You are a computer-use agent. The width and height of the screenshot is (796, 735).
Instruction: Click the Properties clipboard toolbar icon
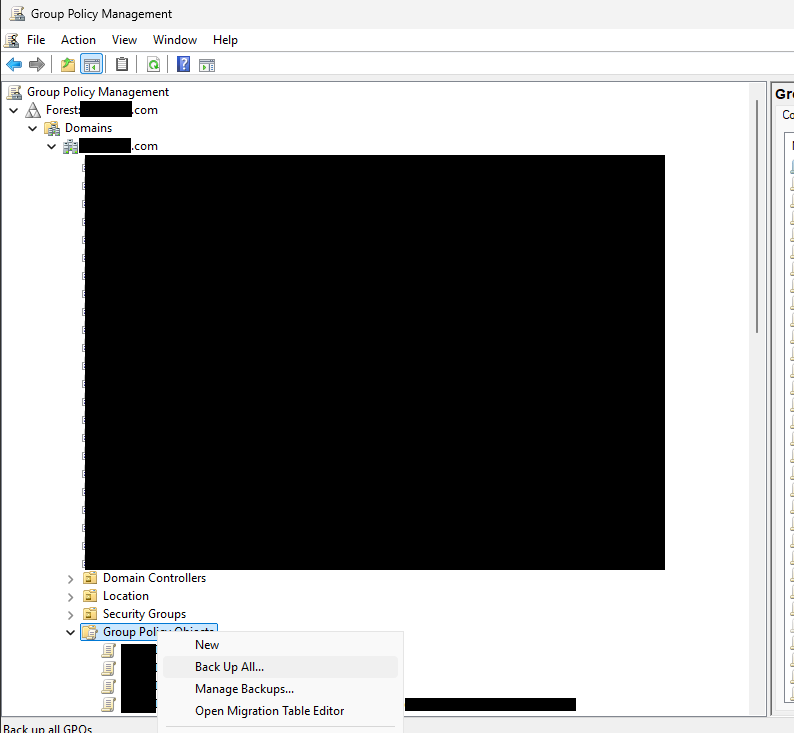(122, 65)
